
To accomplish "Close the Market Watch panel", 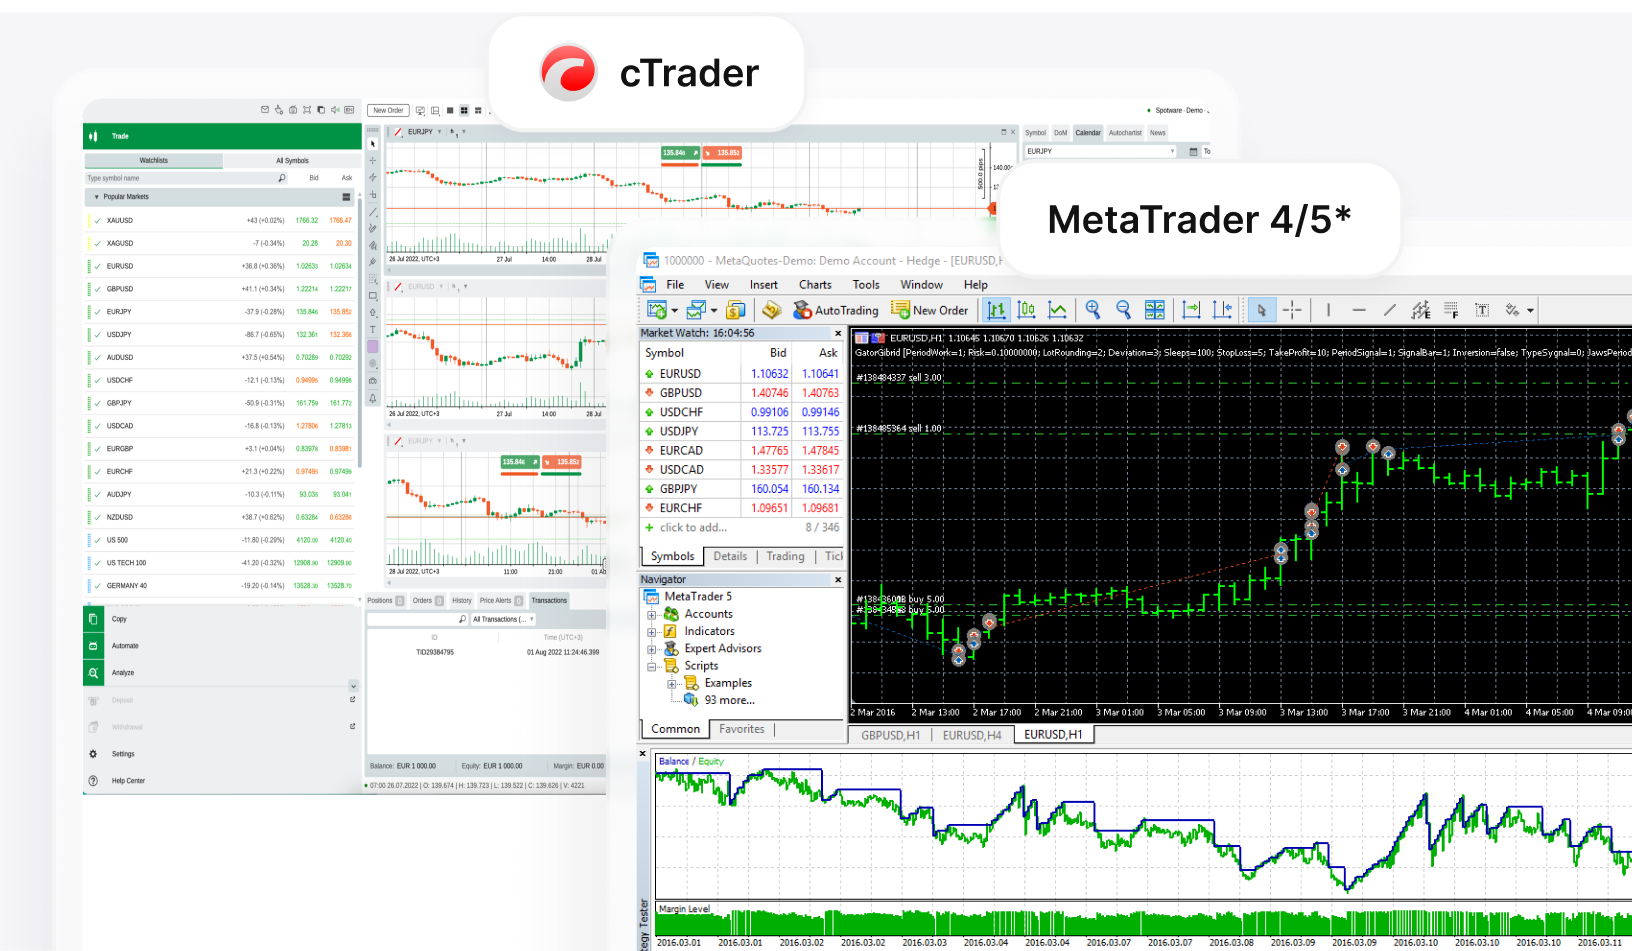I will (x=838, y=333).
